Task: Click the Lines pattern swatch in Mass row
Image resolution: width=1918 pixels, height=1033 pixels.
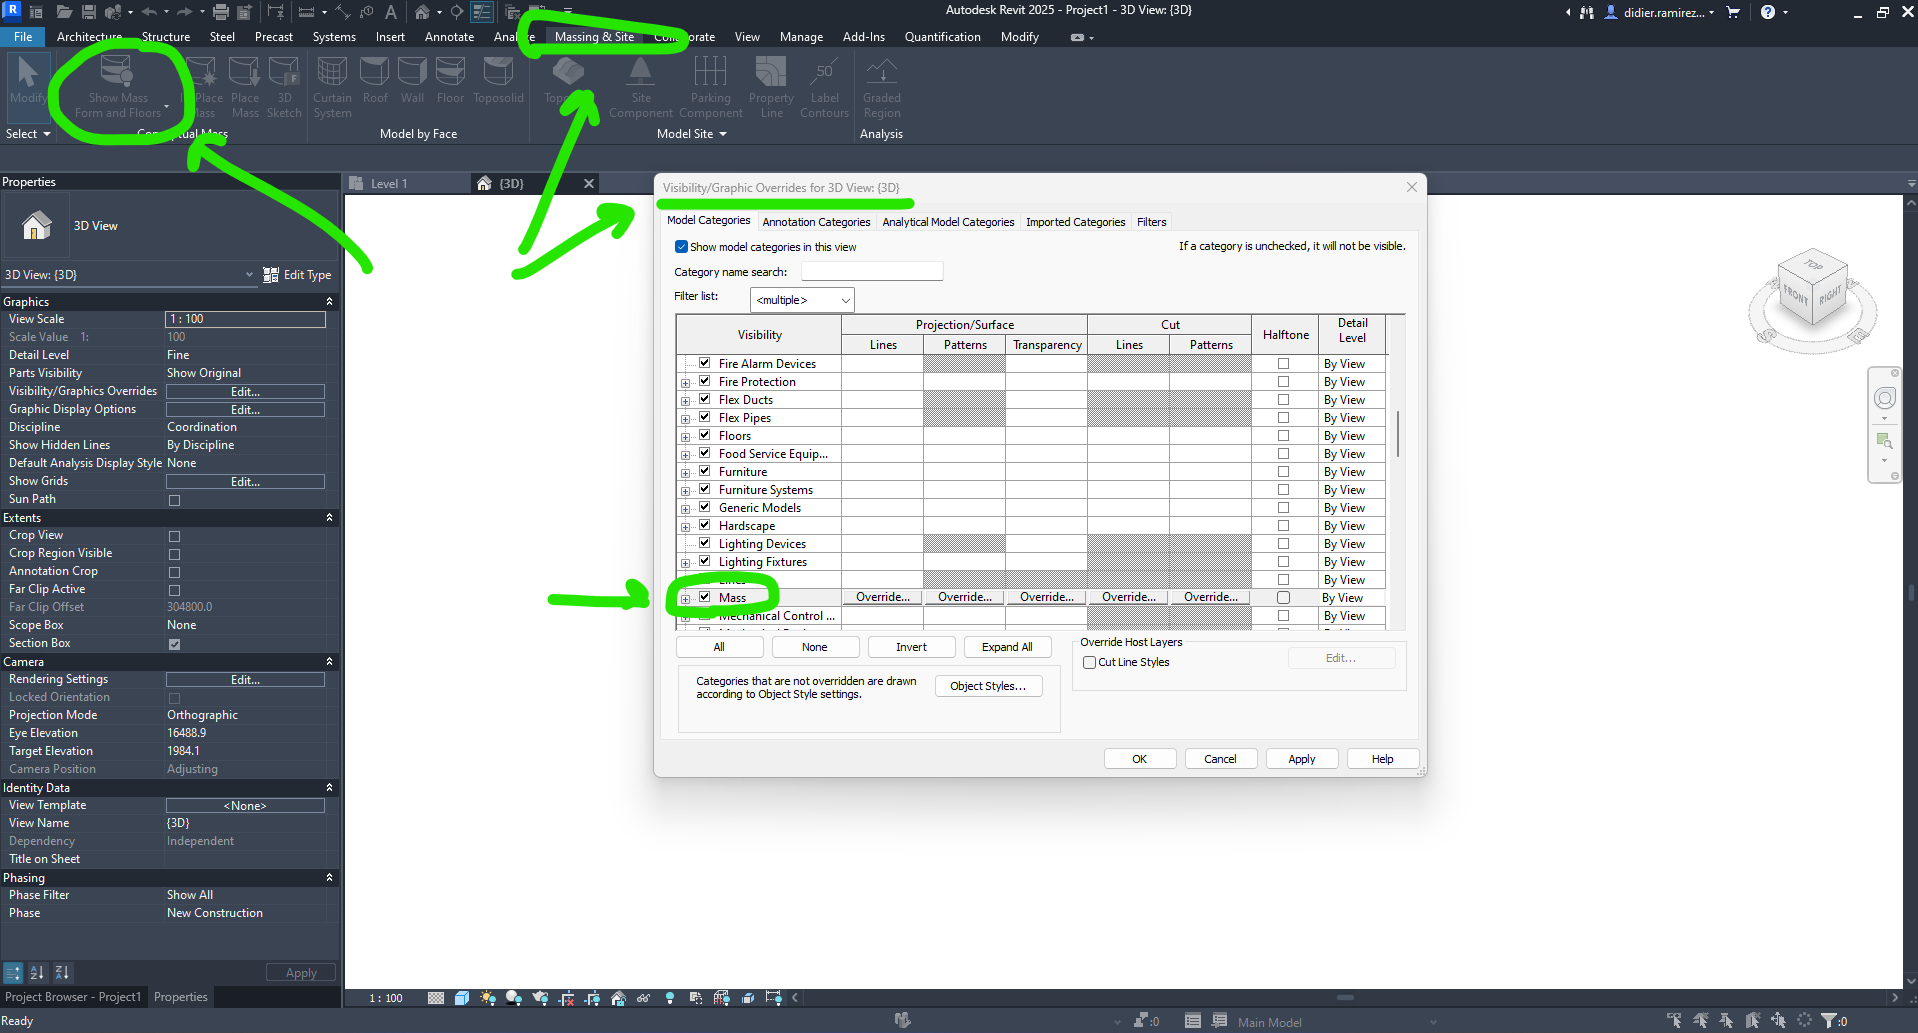Action: pos(882,597)
